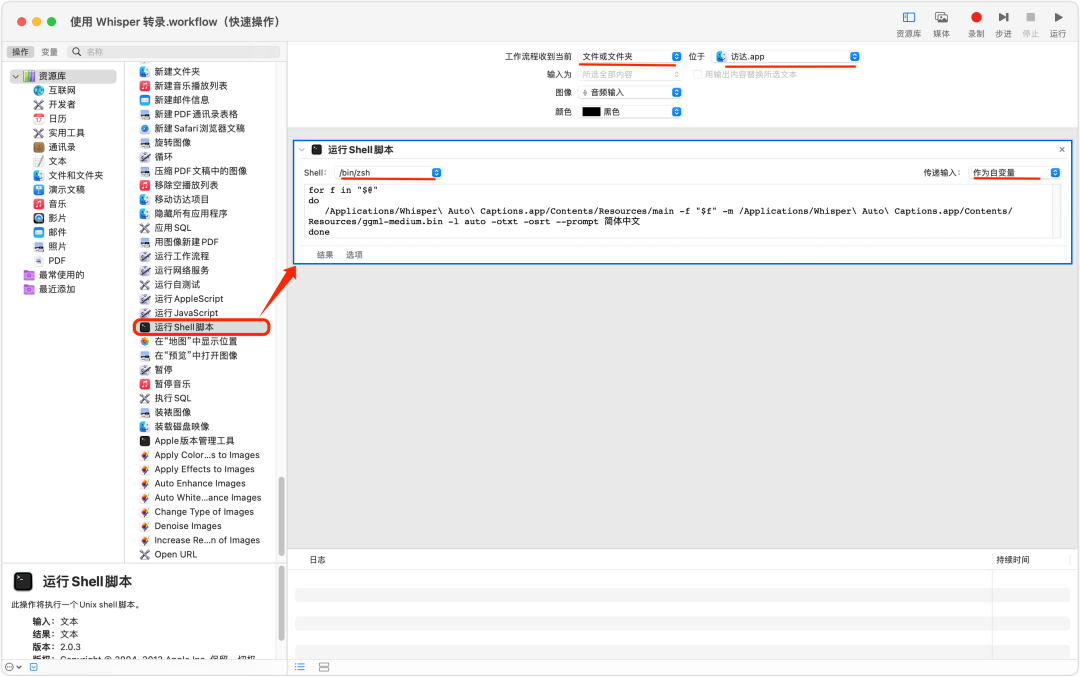Viewport: 1080px width, 677px height.
Task: Start recording with the 录制 button
Action: point(976,23)
